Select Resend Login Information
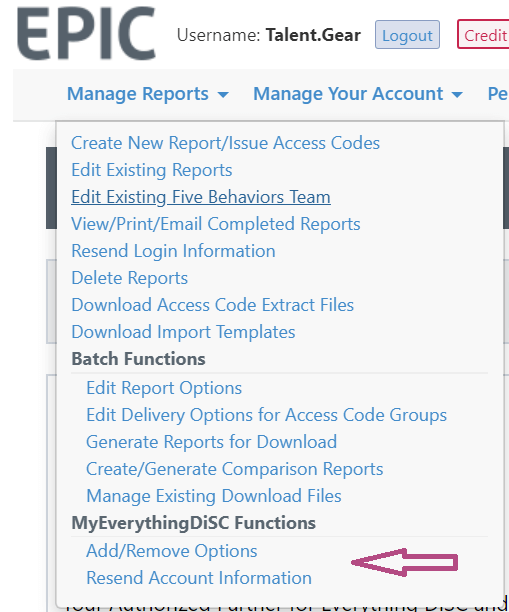 (x=173, y=251)
